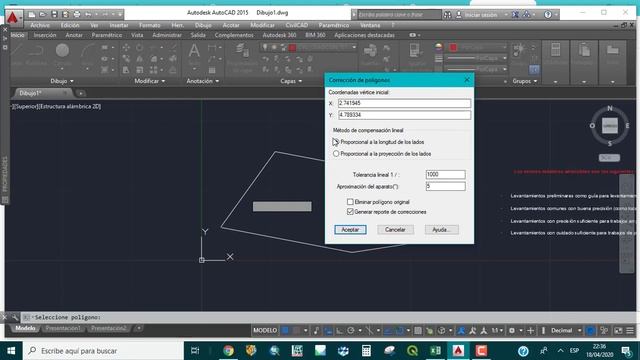Click the clipboard paste icon in ribbon
The height and width of the screenshot is (360, 640).
[x=584, y=50]
